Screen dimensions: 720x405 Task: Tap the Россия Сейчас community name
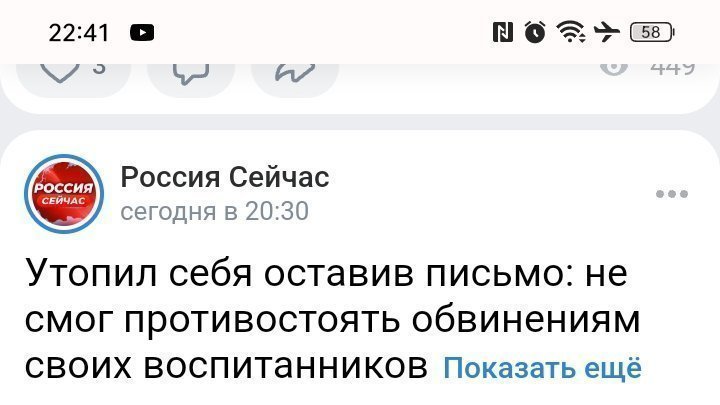[224, 178]
